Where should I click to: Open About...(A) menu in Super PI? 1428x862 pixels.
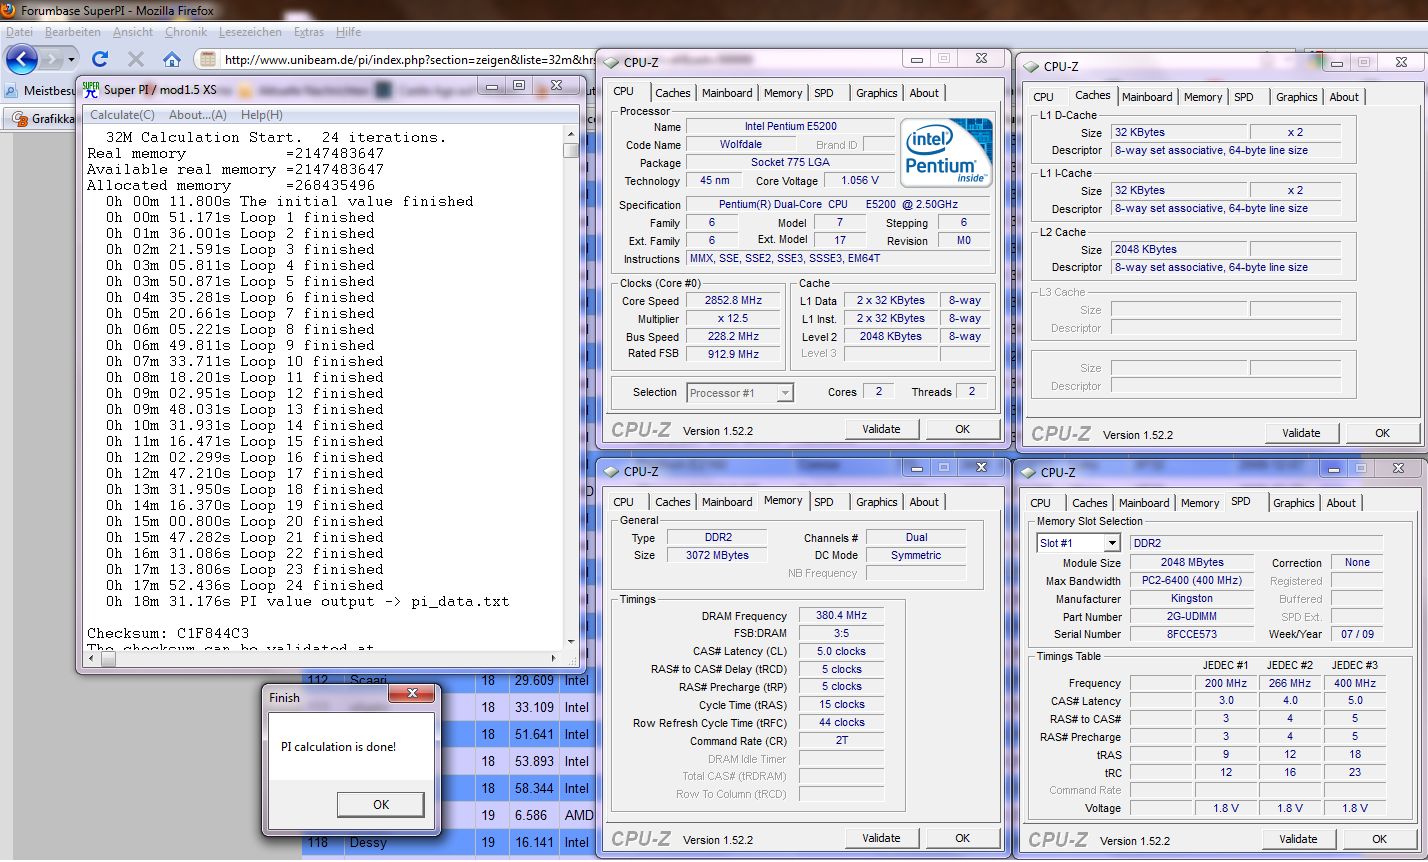tap(198, 115)
